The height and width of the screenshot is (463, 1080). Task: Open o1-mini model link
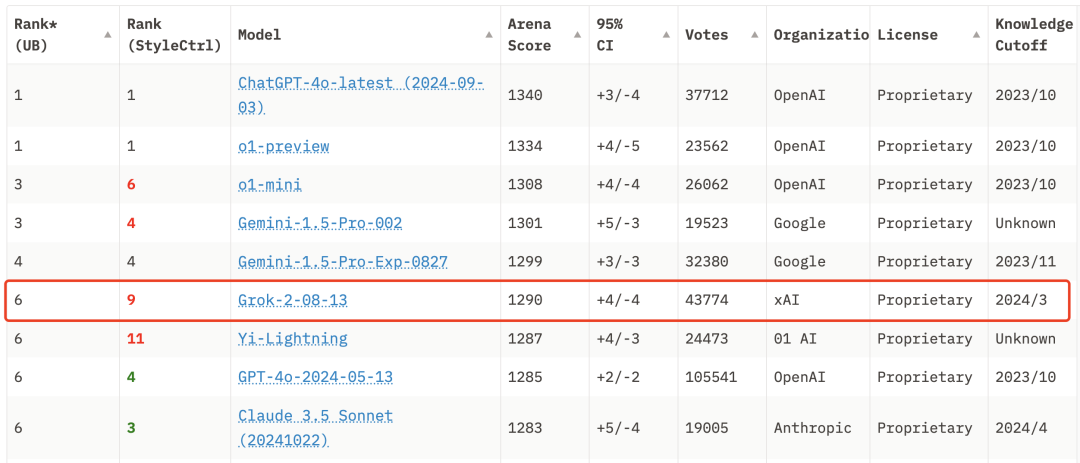tap(269, 185)
